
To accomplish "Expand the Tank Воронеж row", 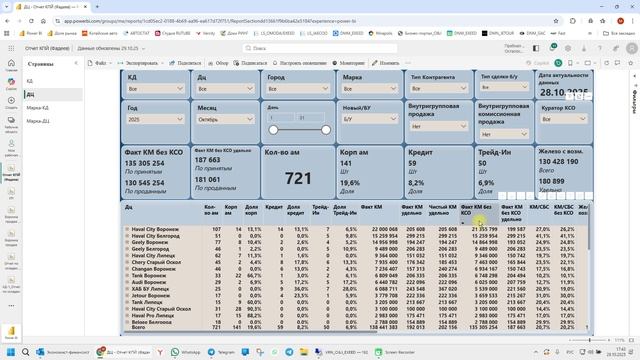I will coord(127,276).
